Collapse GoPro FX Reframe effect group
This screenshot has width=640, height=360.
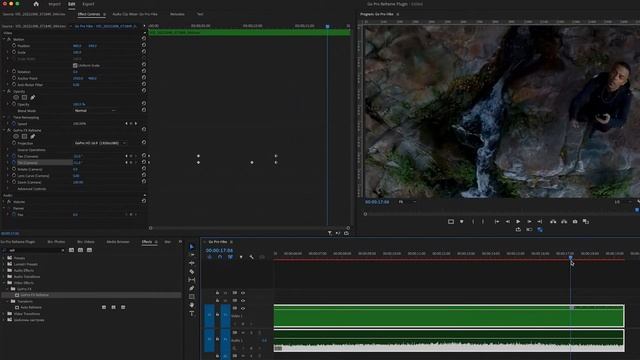4,130
